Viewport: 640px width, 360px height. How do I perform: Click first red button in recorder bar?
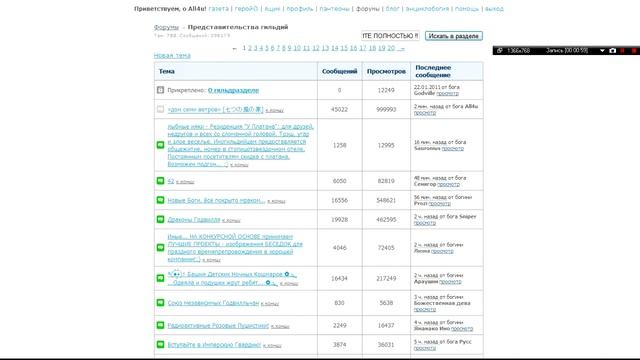pos(622,51)
